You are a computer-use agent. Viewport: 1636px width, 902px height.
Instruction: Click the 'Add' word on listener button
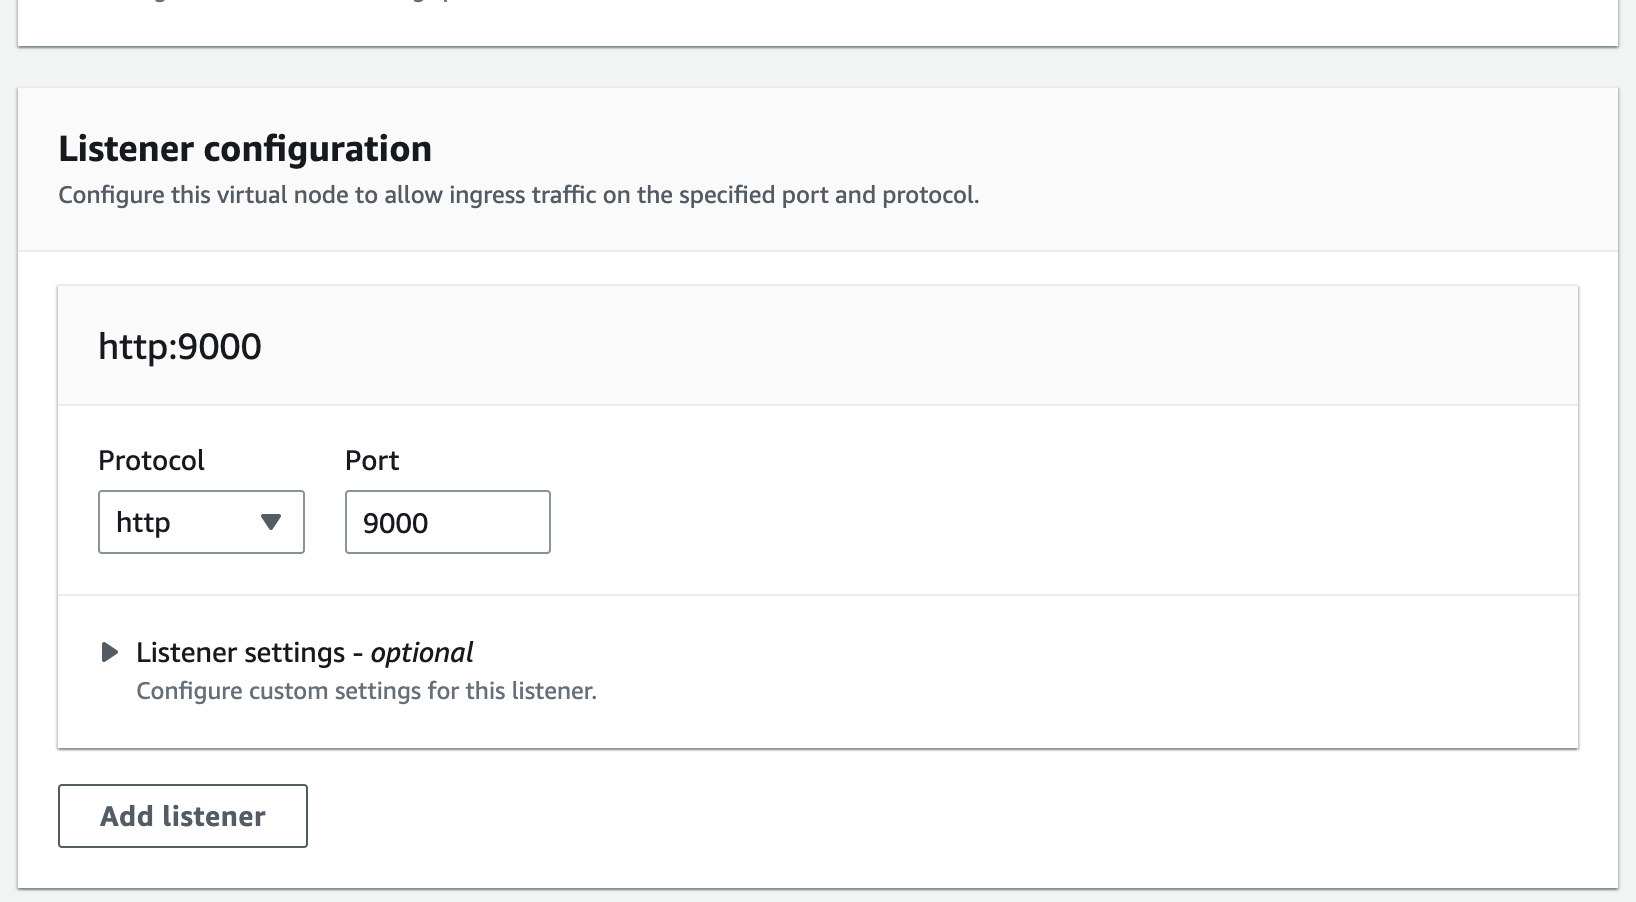126,816
